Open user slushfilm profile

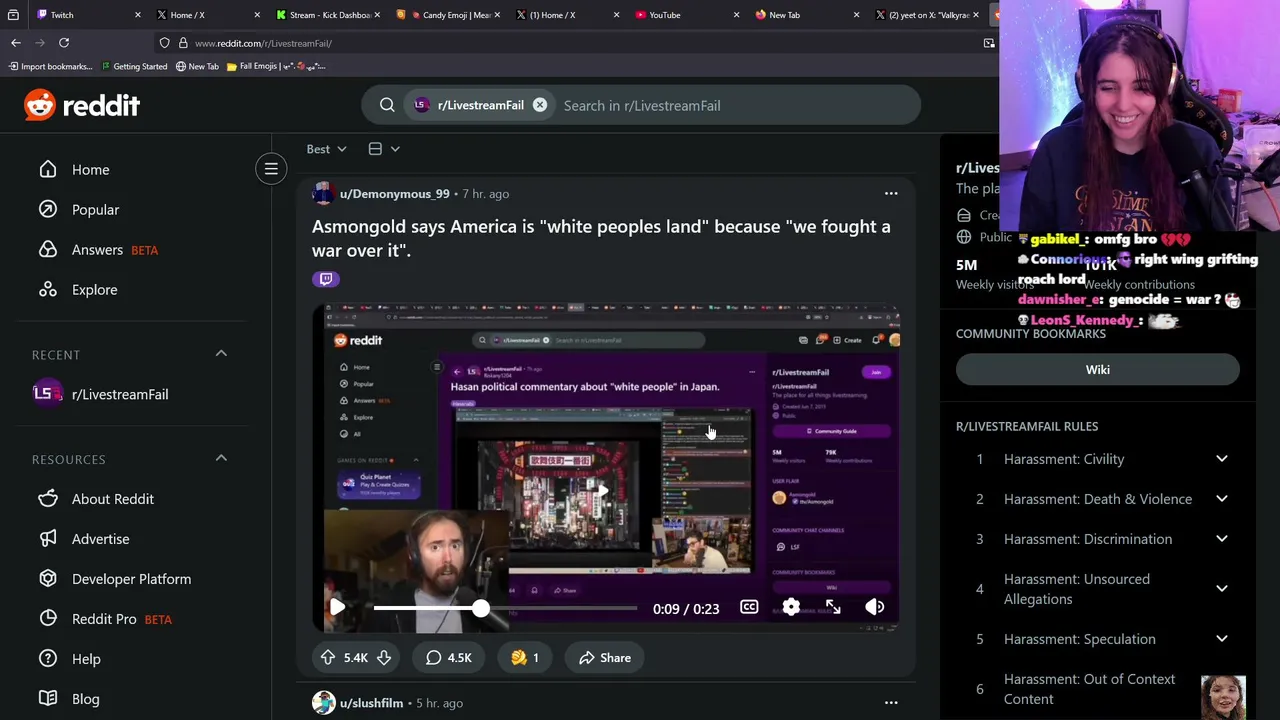[371, 703]
